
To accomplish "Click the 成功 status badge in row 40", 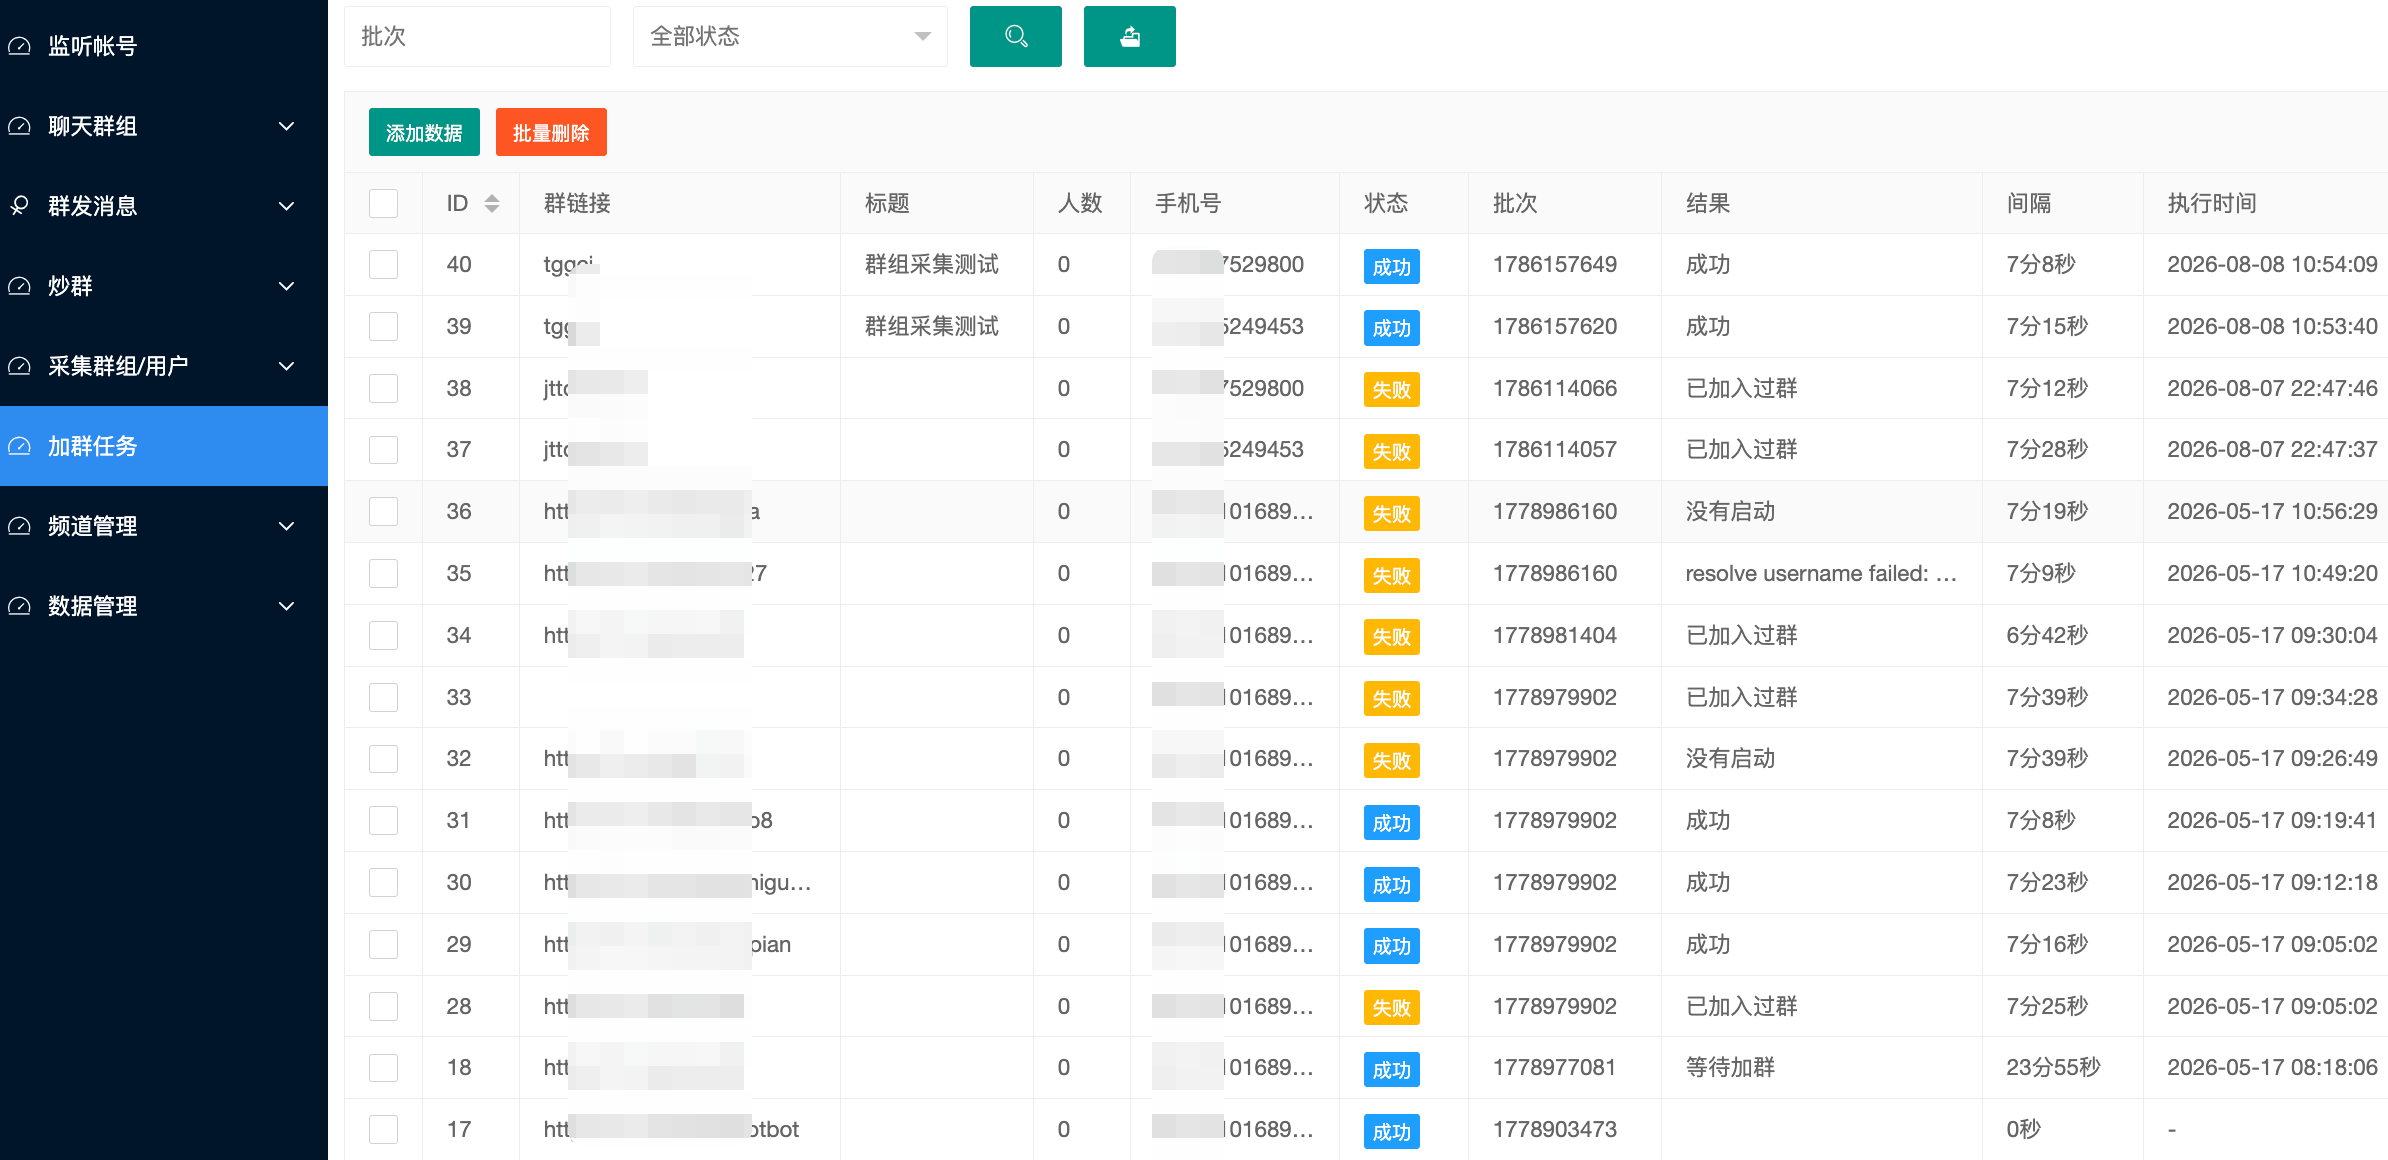I will (x=1391, y=266).
